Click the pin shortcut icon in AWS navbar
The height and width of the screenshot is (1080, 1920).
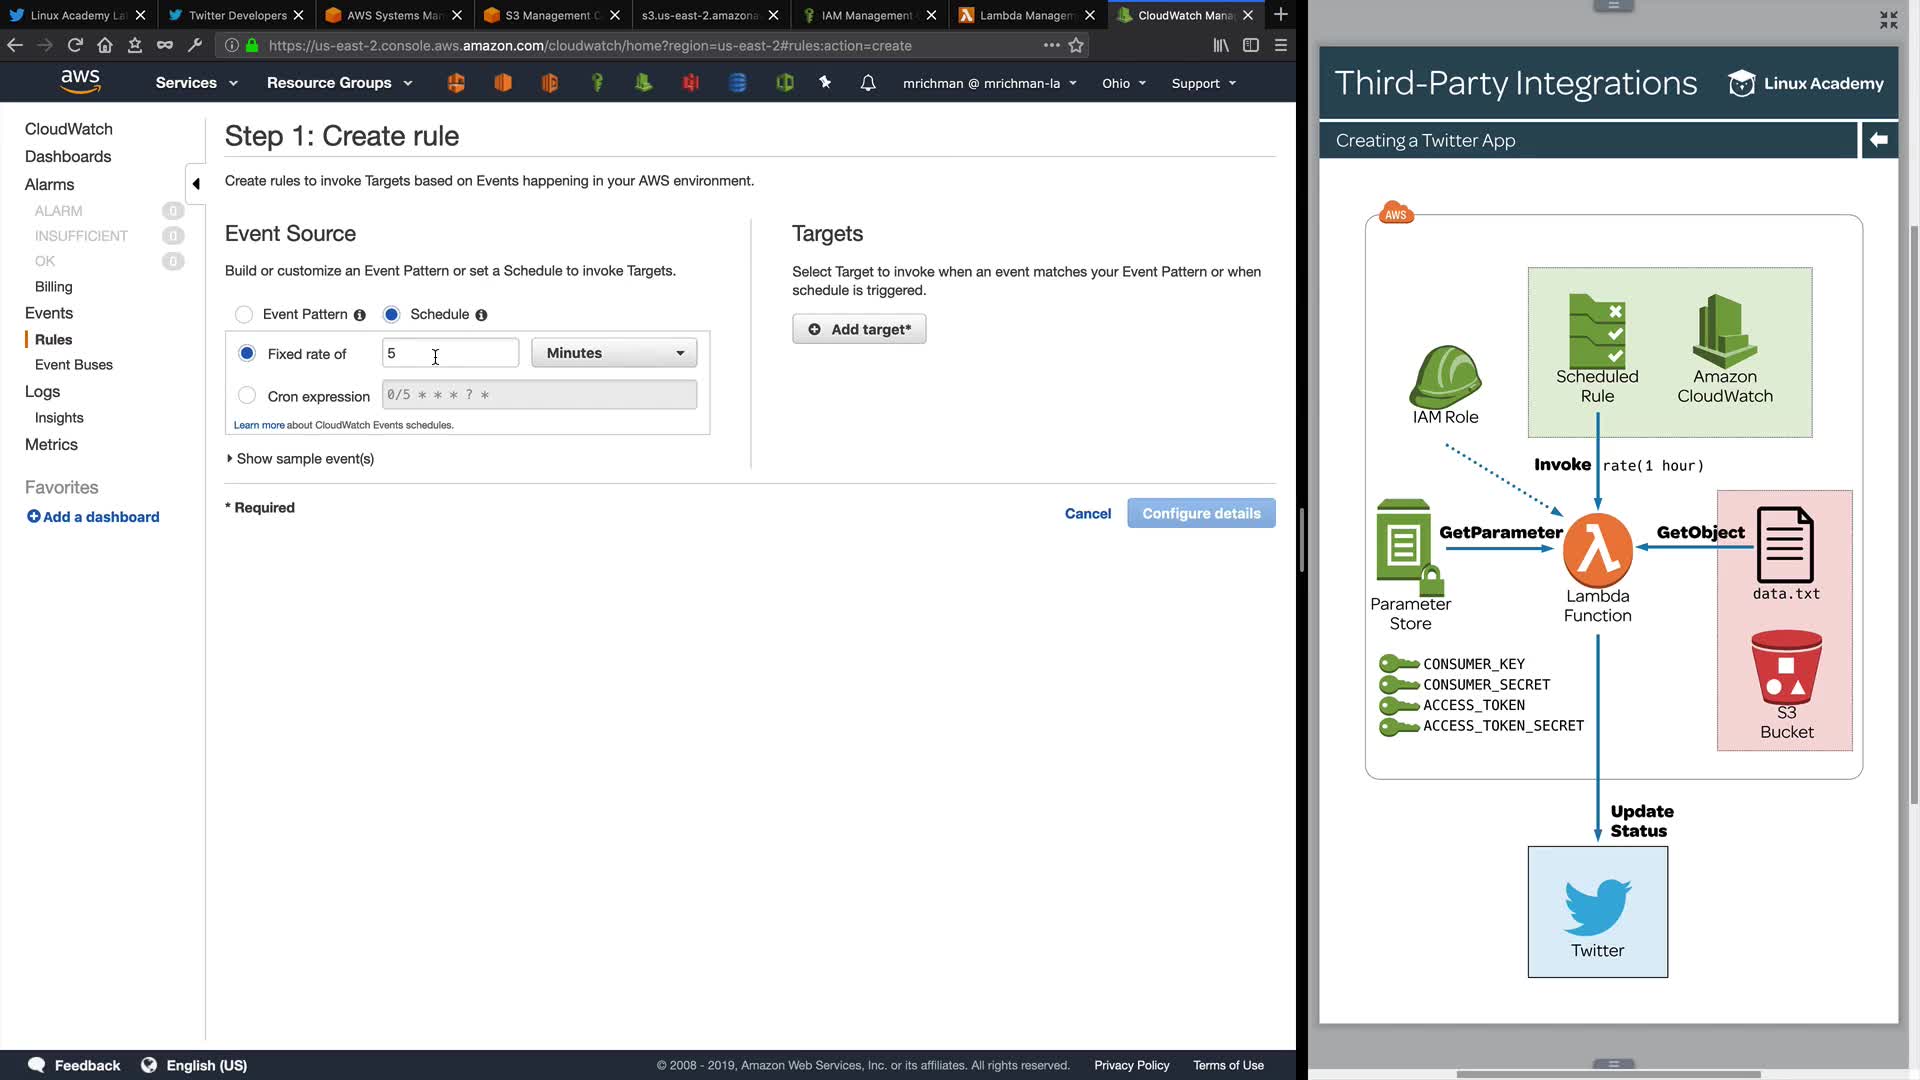[825, 83]
